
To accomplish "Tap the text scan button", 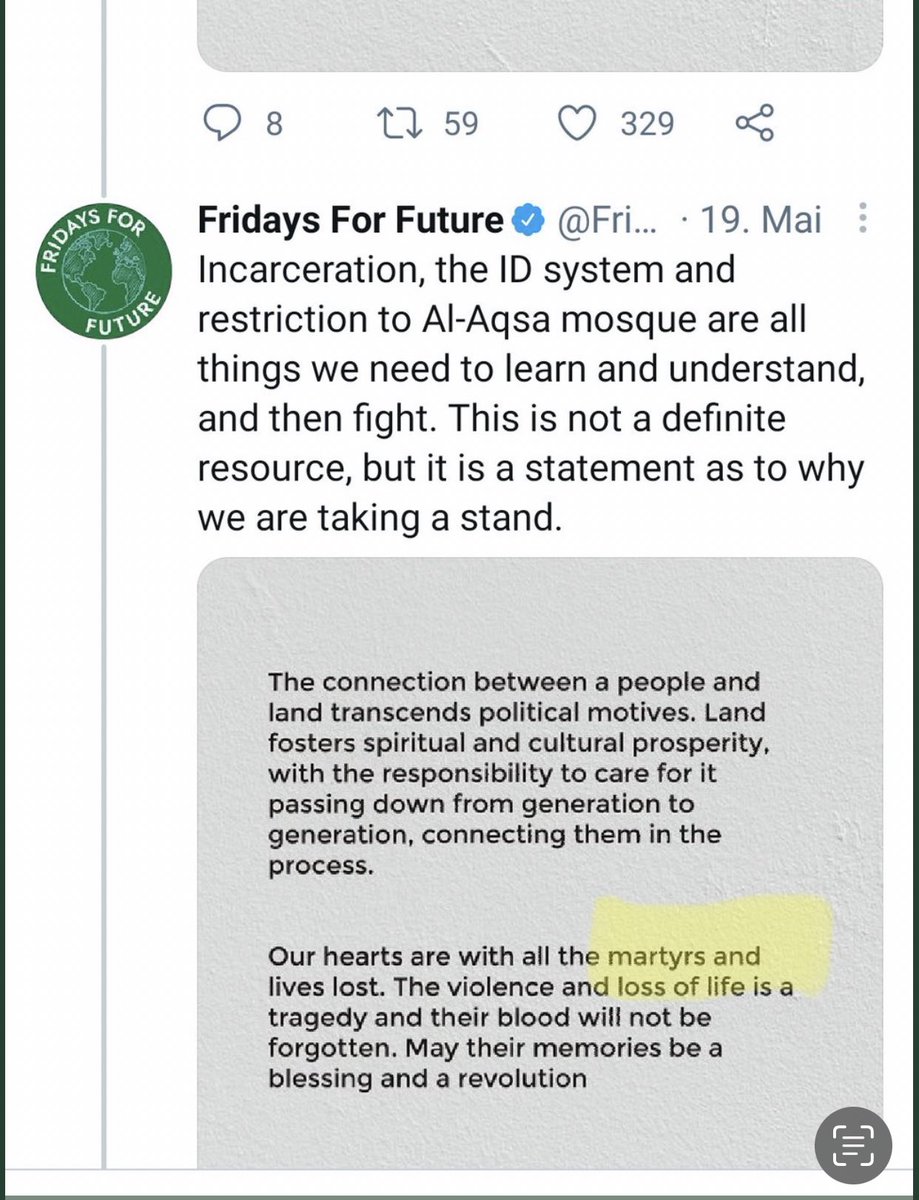I will (x=852, y=1144).
